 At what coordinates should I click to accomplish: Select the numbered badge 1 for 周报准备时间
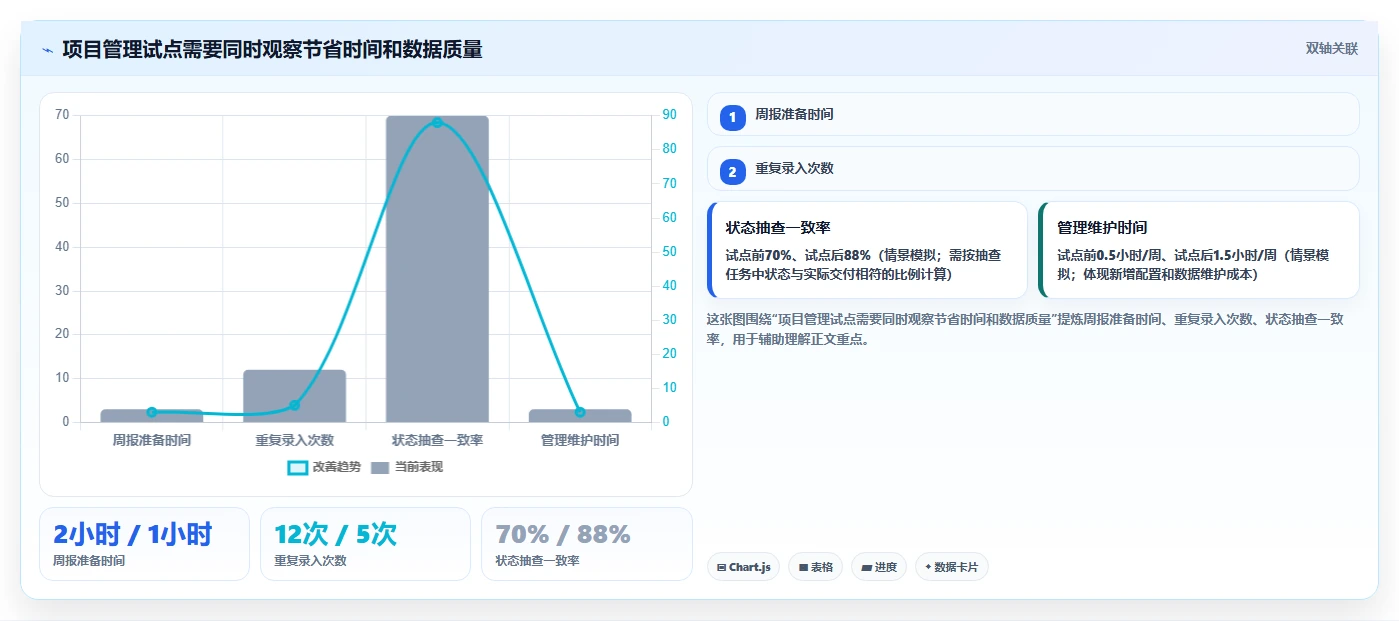732,117
